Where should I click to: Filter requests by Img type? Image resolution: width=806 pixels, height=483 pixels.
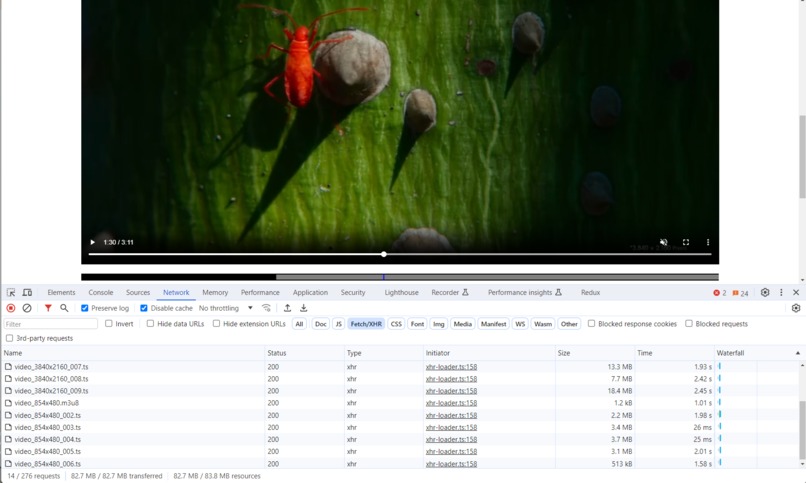coord(438,324)
